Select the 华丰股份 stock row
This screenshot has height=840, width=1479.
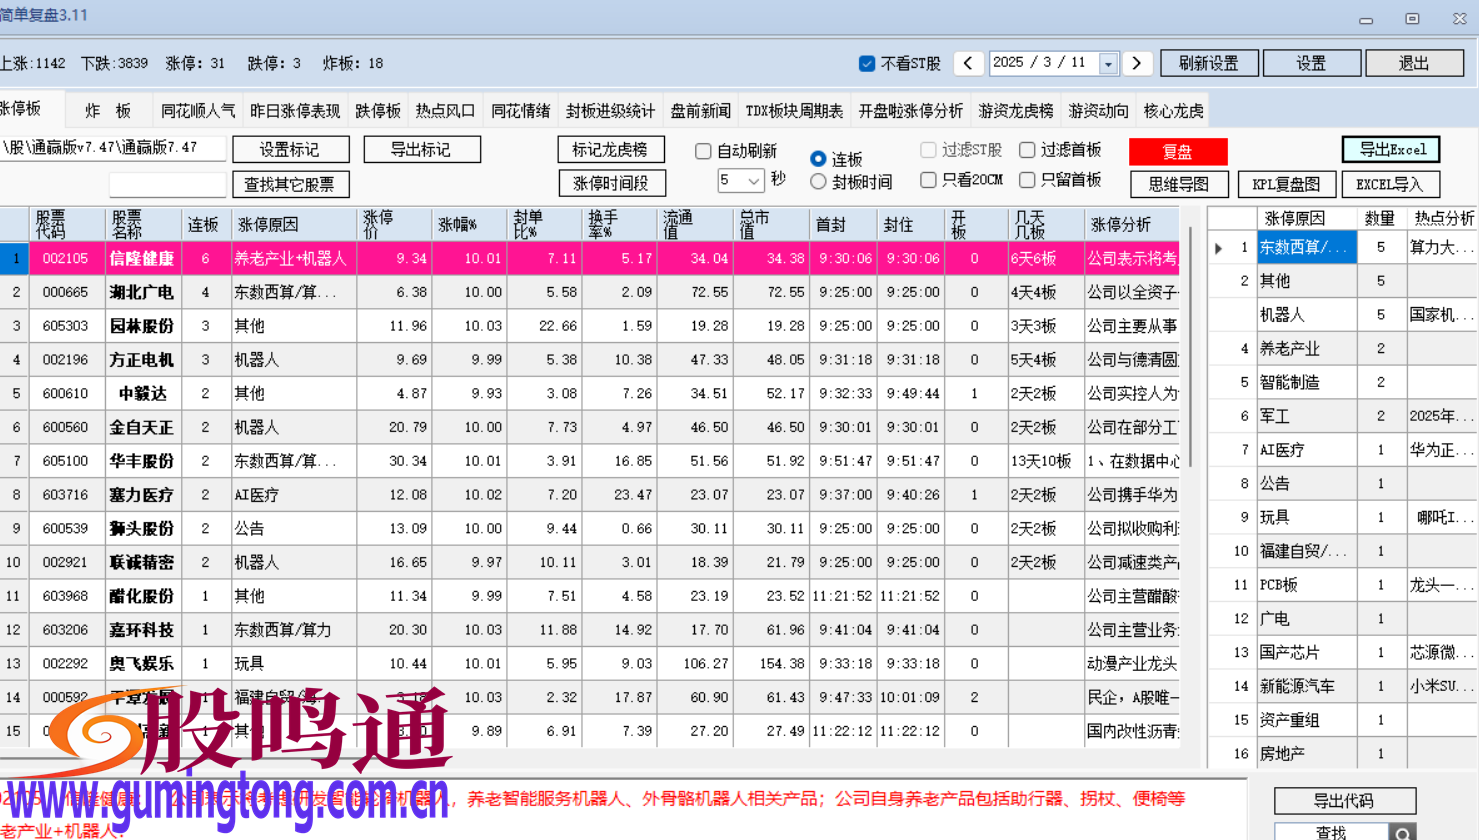pos(590,461)
